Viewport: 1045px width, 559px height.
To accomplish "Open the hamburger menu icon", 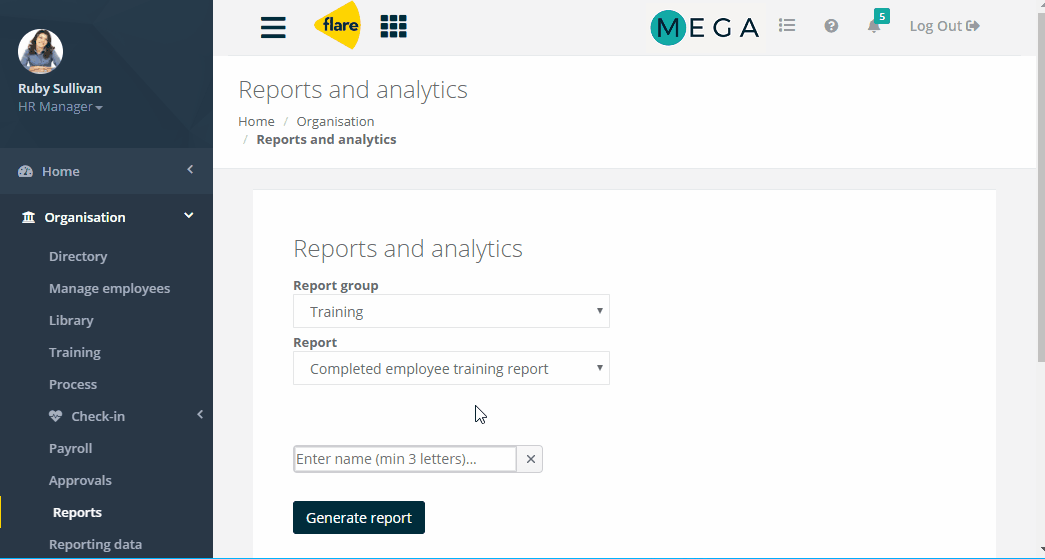I will [273, 27].
